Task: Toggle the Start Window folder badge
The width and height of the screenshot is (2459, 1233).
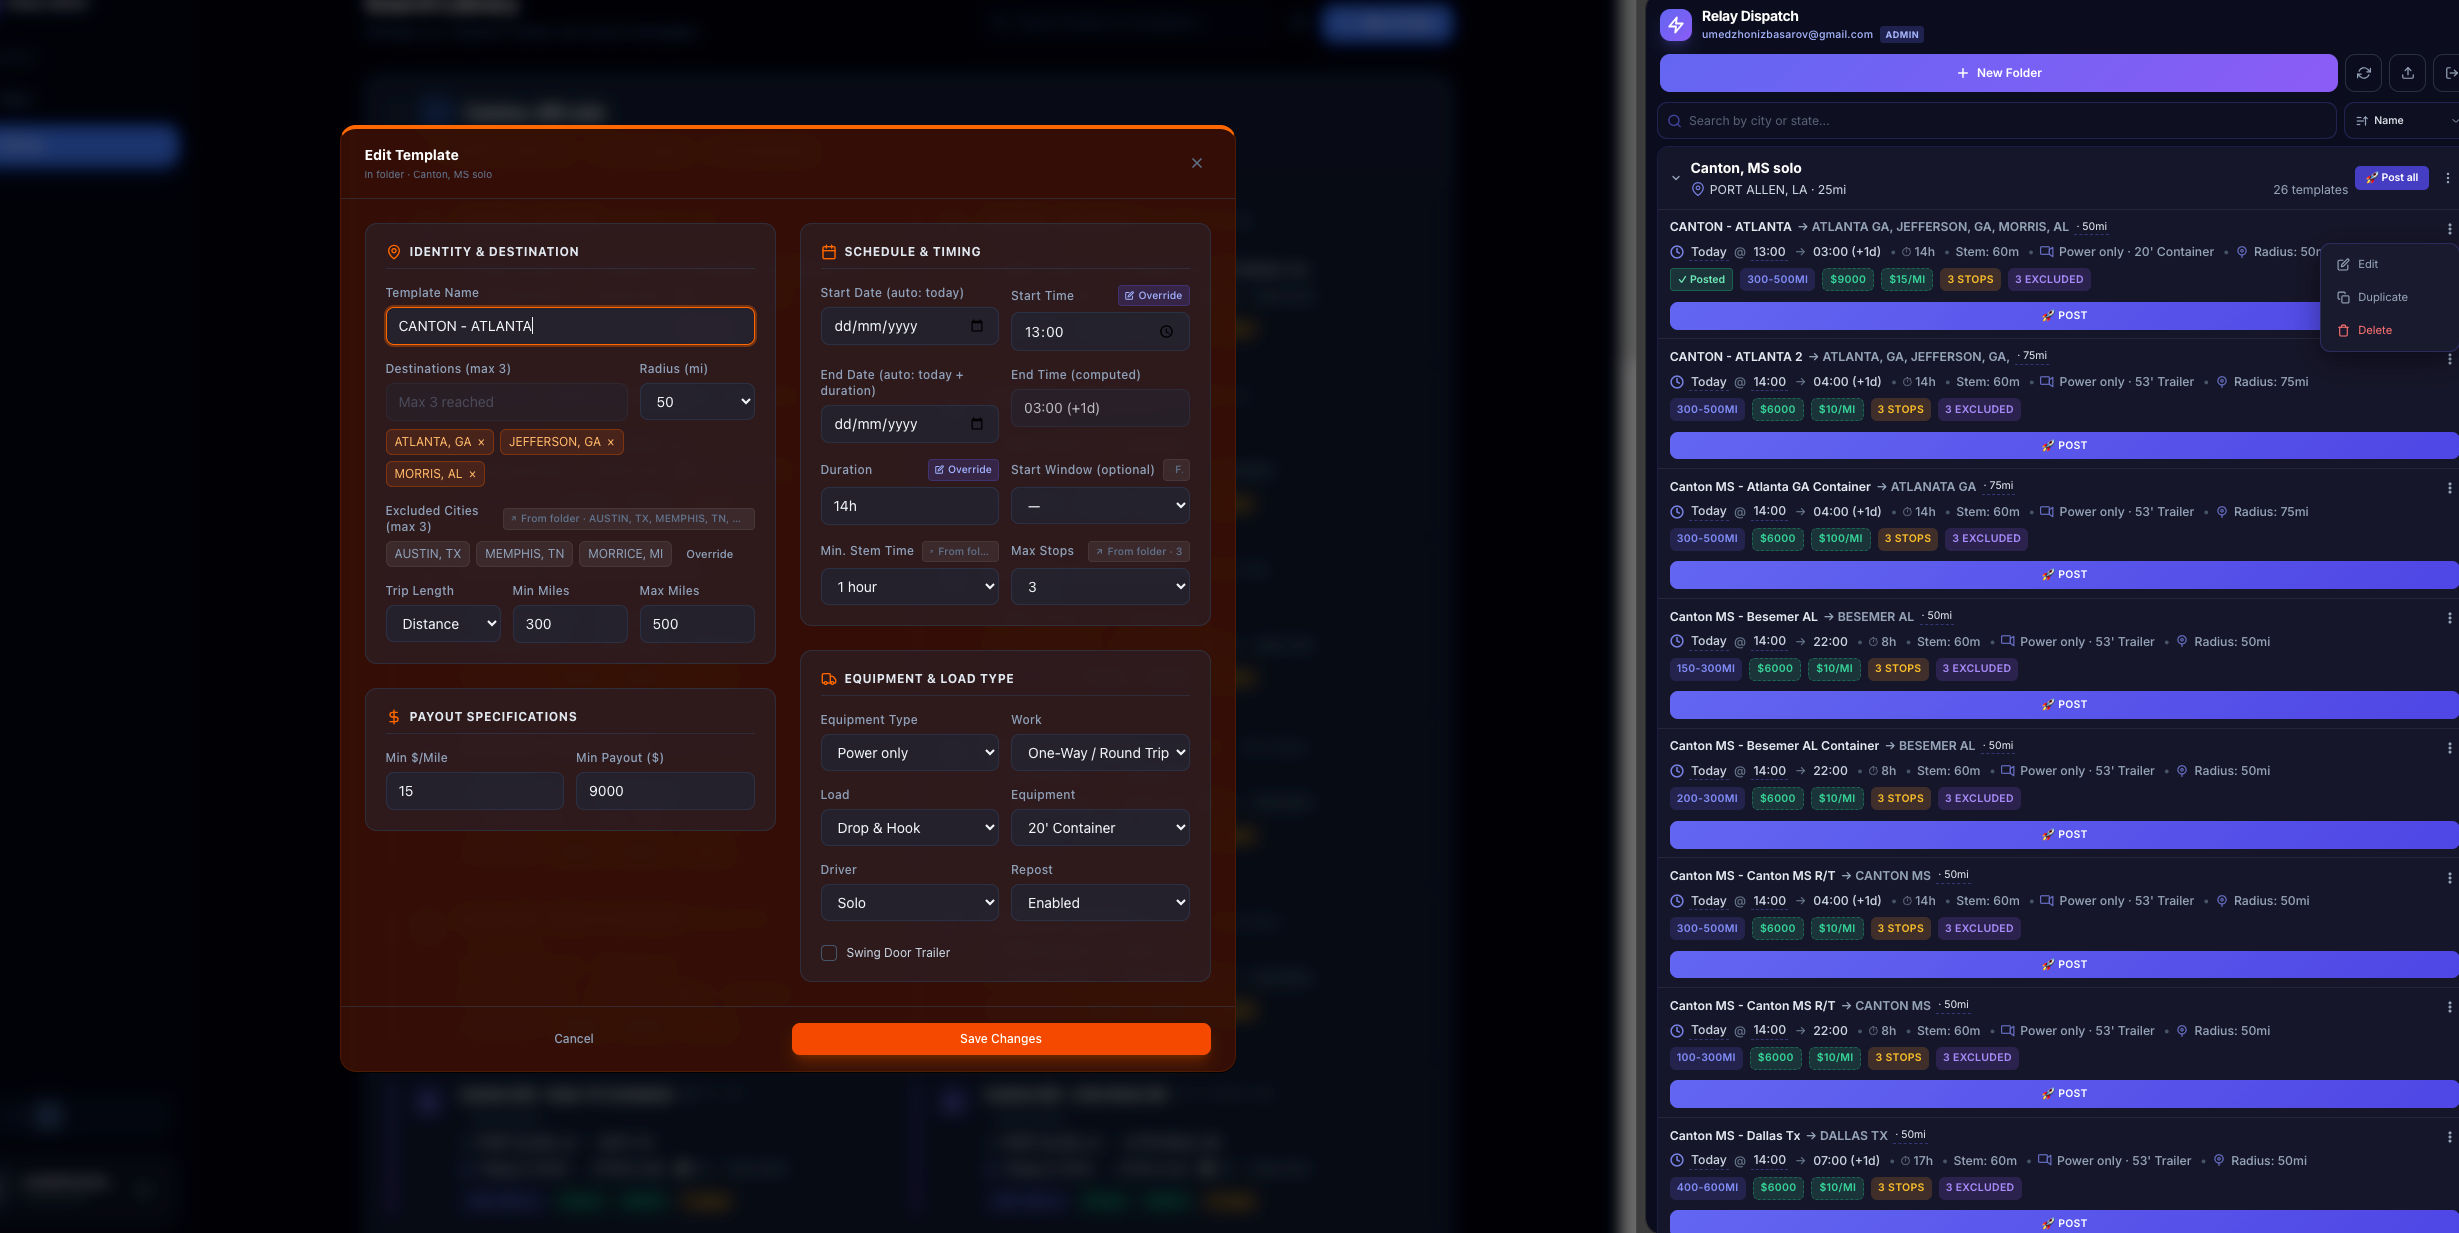Action: [1176, 470]
